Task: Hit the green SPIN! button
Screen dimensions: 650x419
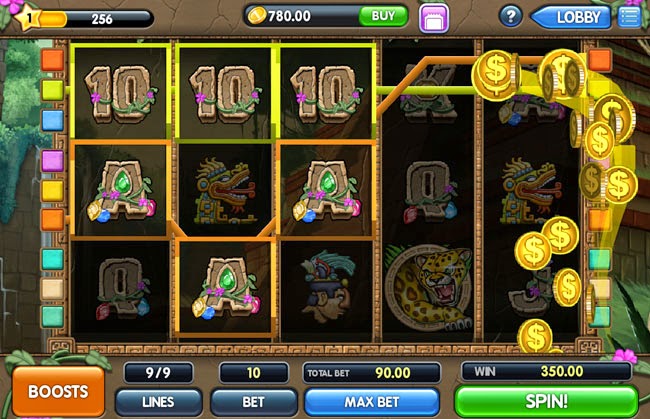Action: 546,401
